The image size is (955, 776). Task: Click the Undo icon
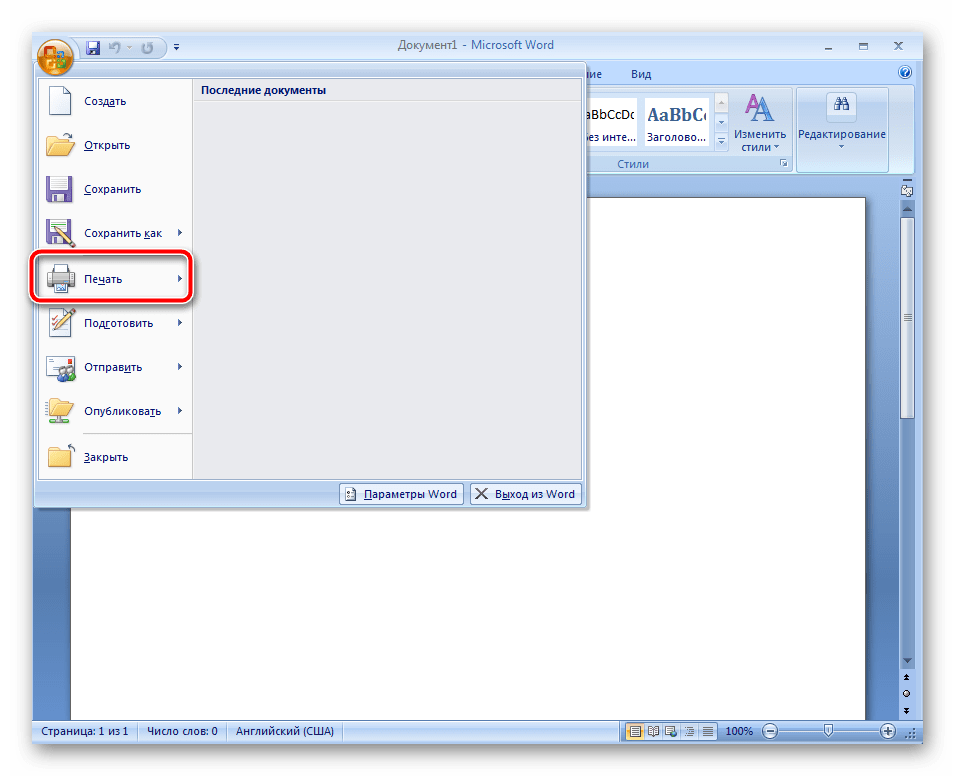pos(114,46)
